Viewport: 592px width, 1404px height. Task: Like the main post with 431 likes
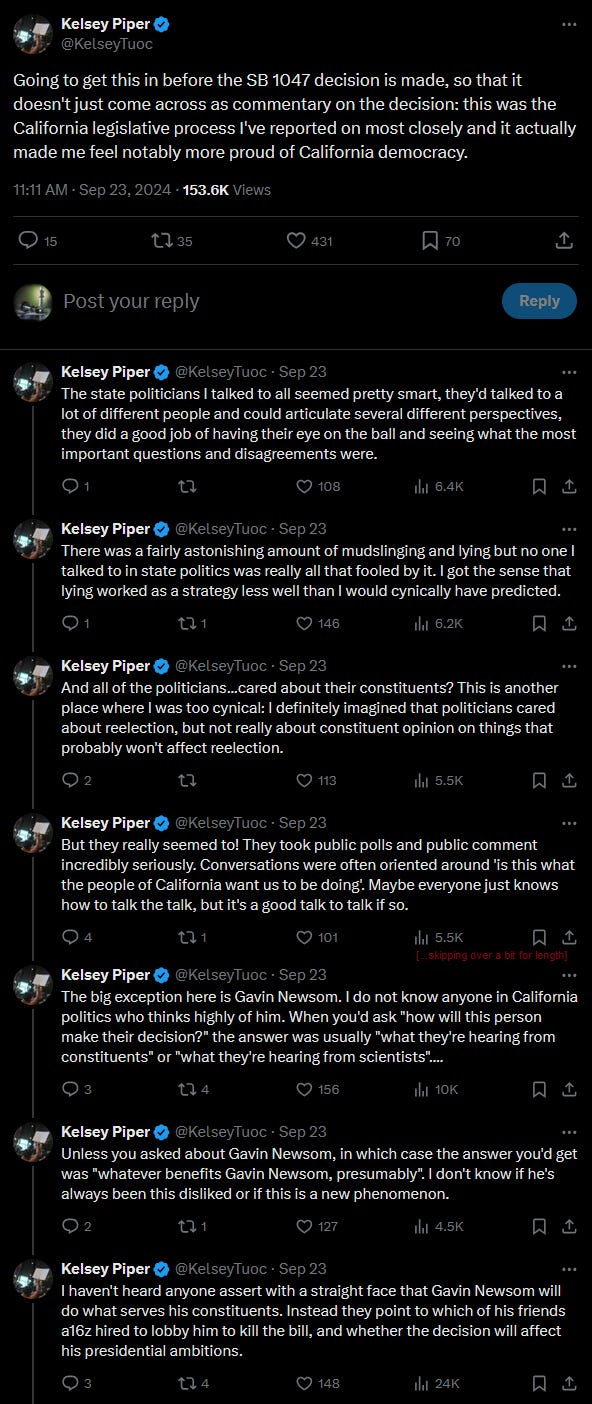pos(296,240)
